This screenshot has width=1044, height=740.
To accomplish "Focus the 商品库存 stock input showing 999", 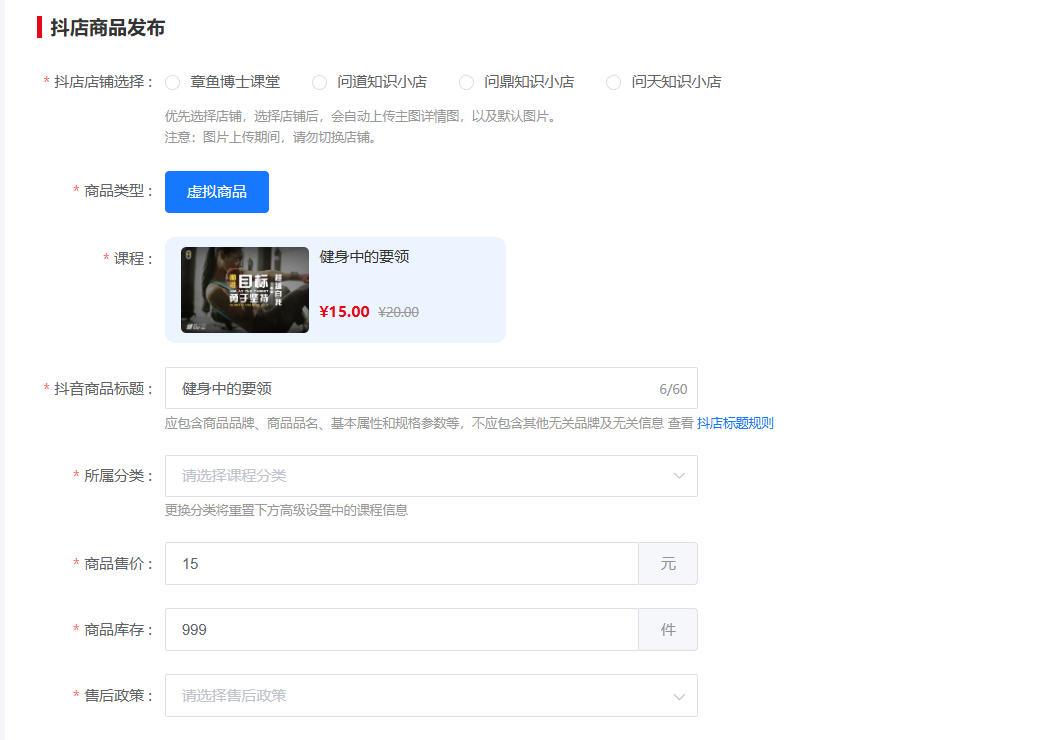I will pos(401,629).
